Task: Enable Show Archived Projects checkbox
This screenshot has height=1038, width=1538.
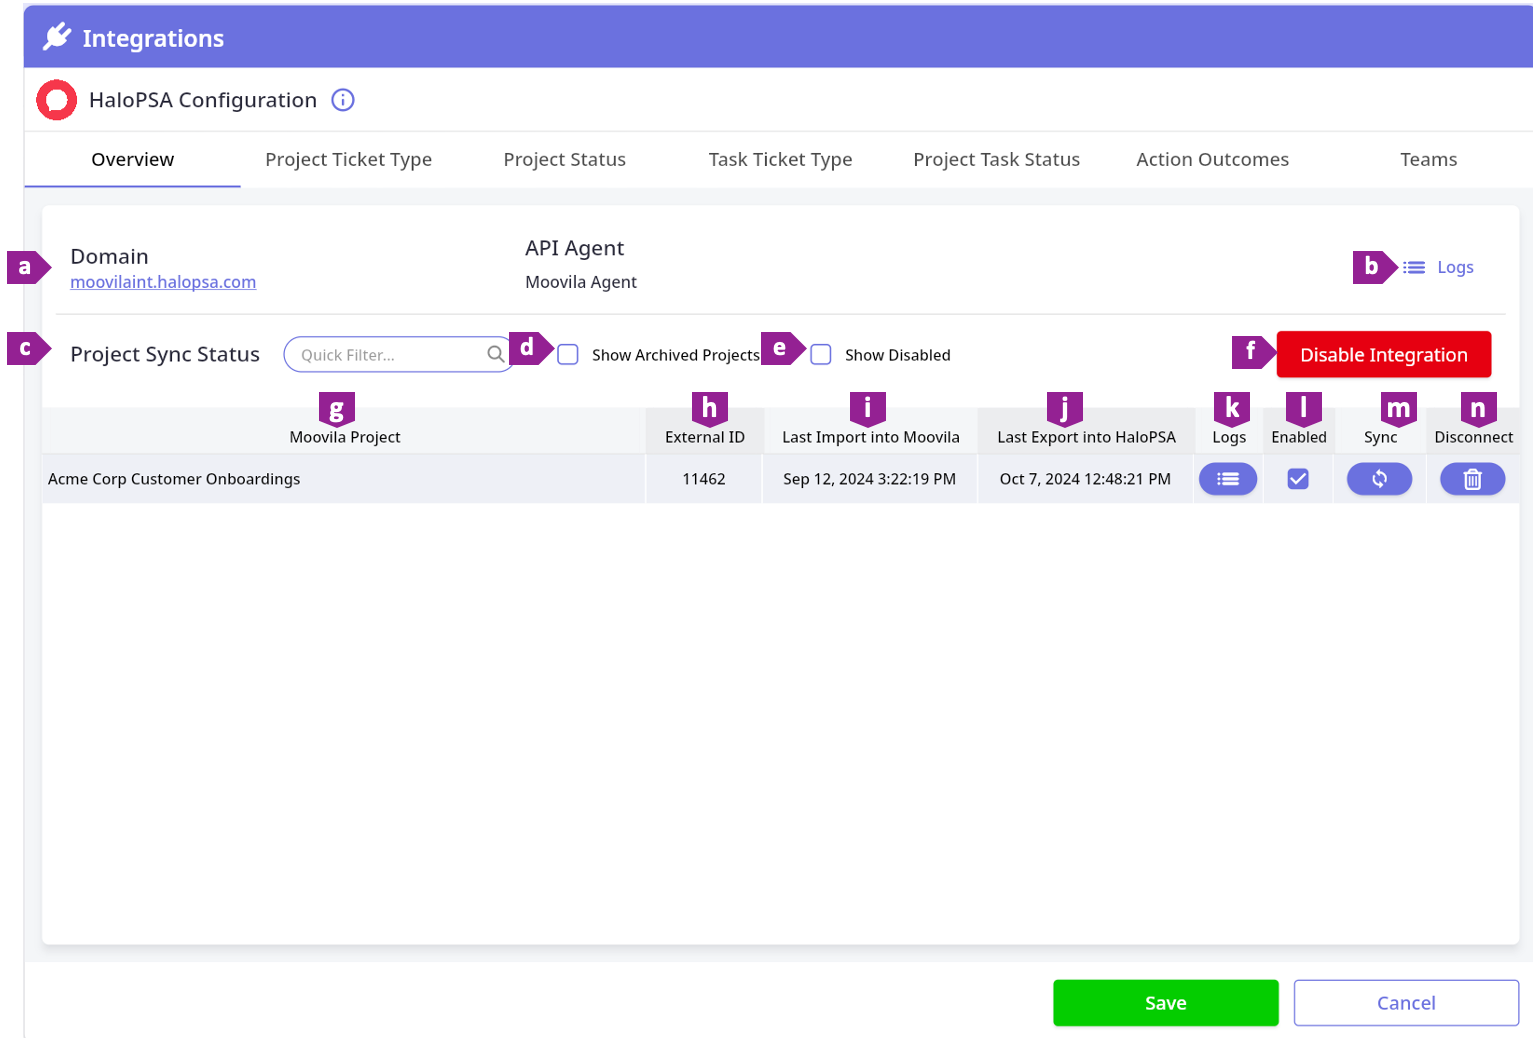Action: pyautogui.click(x=568, y=355)
